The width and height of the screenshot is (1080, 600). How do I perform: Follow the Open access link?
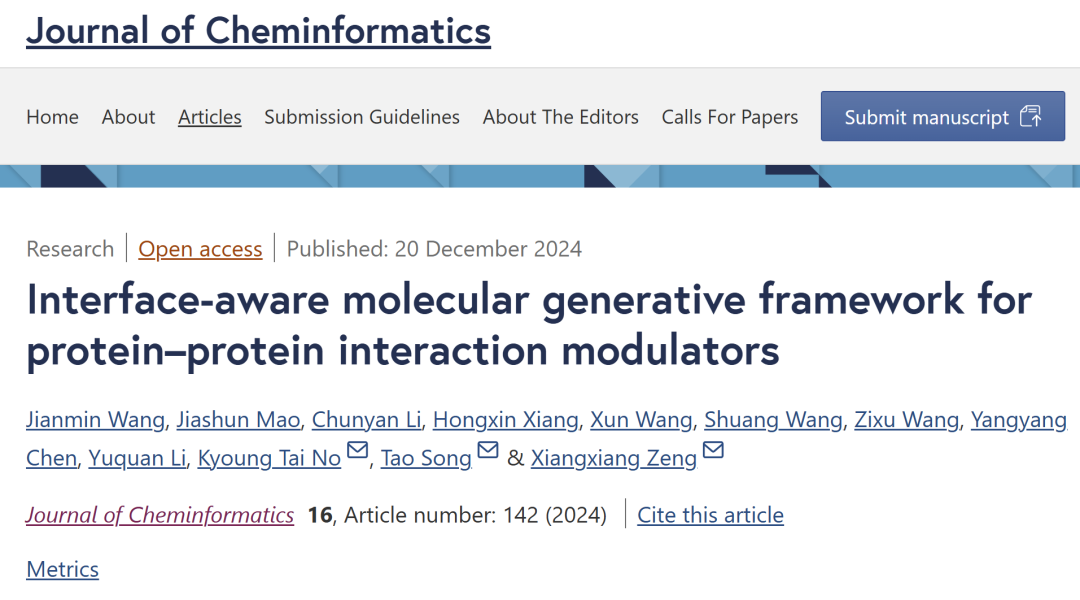coord(200,249)
